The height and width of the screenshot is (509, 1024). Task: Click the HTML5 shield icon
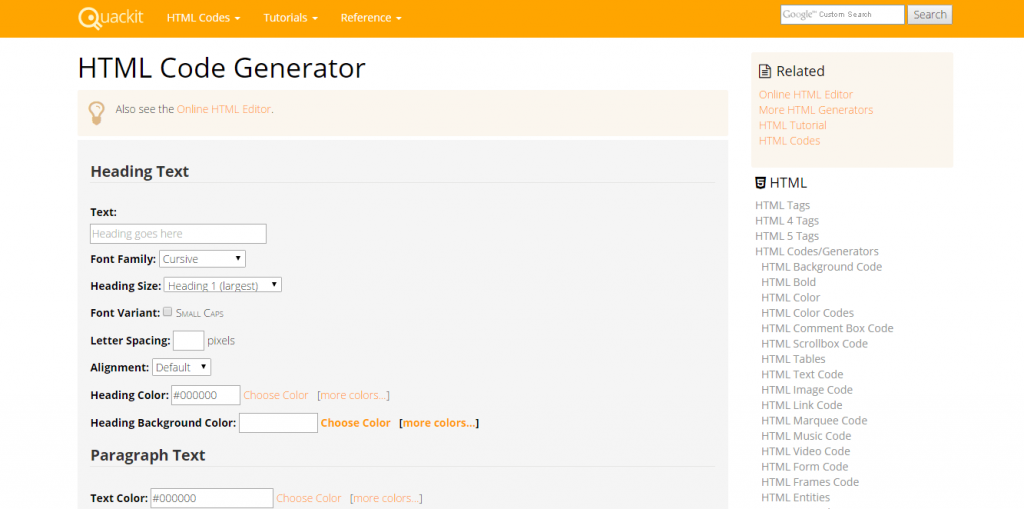pos(760,183)
